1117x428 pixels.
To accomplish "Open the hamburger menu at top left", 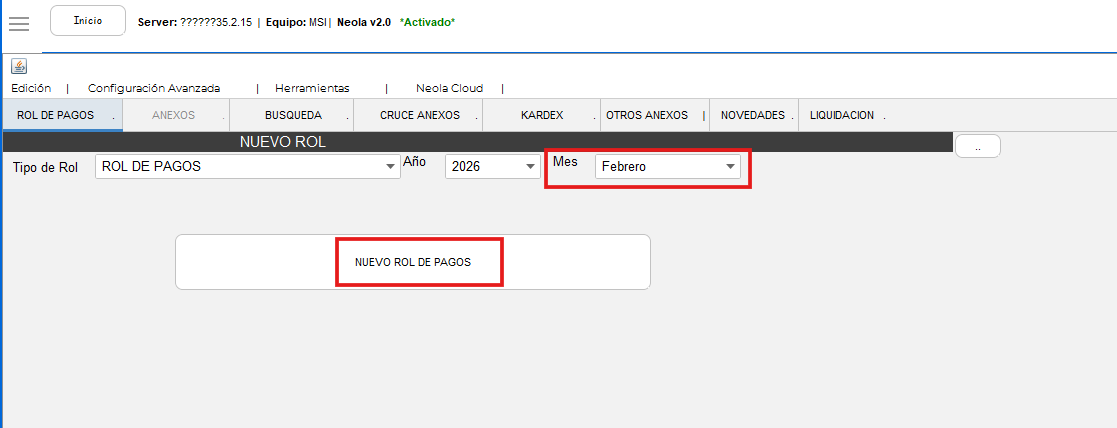I will click(x=19, y=22).
